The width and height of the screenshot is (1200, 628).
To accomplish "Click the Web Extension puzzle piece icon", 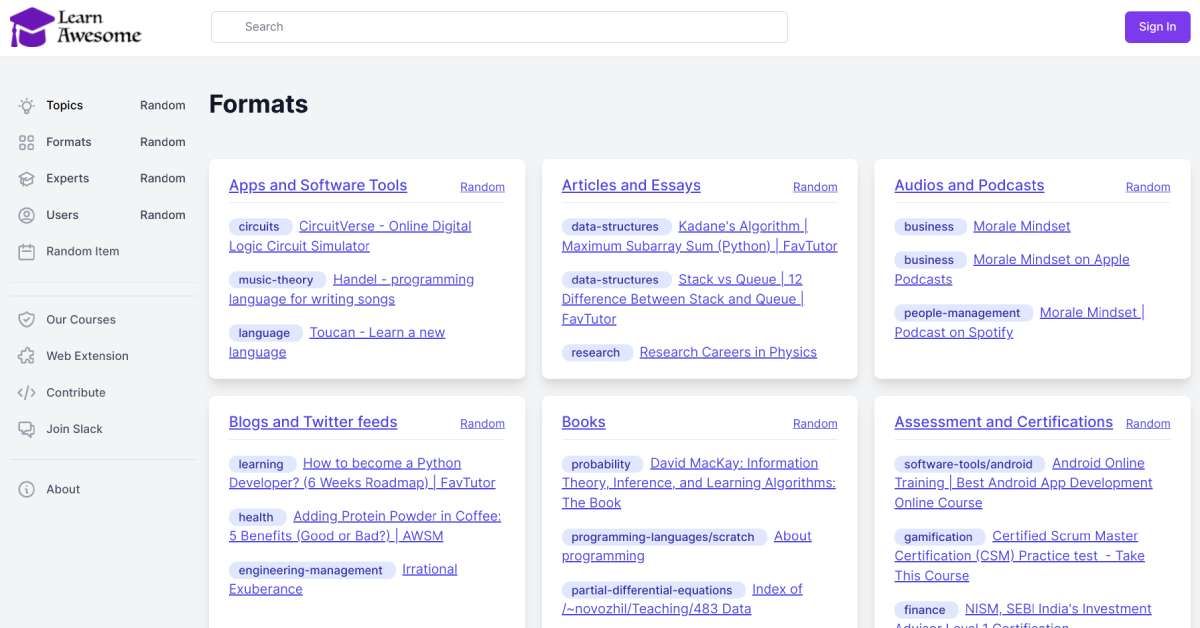I will pos(27,356).
